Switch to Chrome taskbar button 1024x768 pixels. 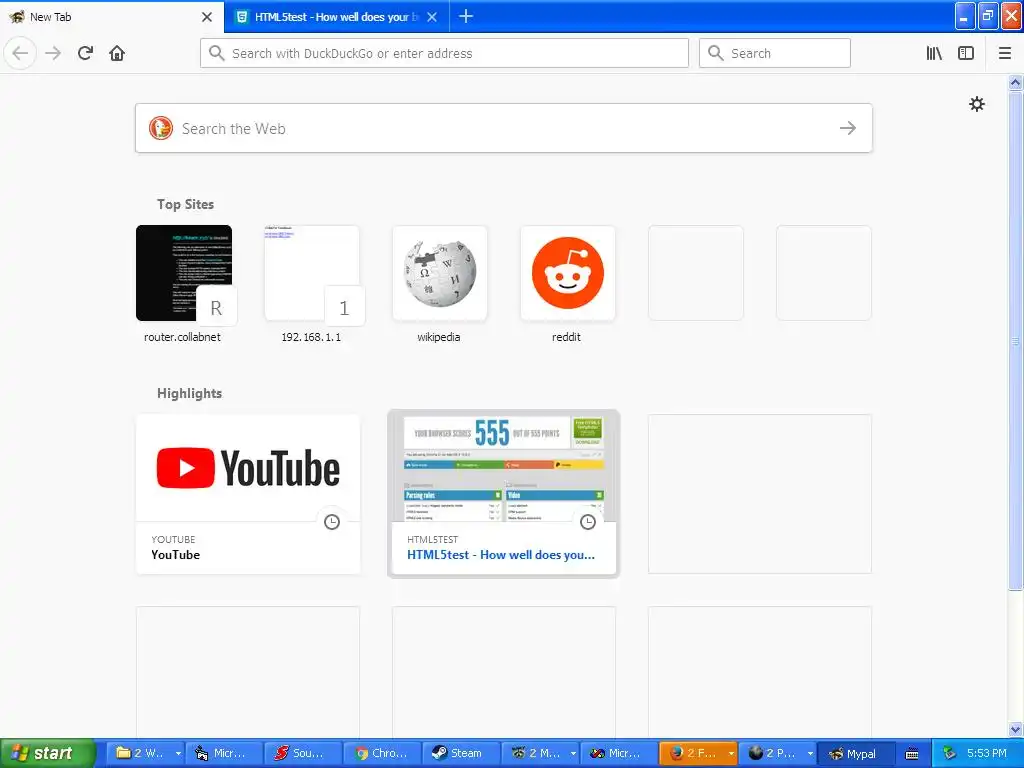(382, 753)
